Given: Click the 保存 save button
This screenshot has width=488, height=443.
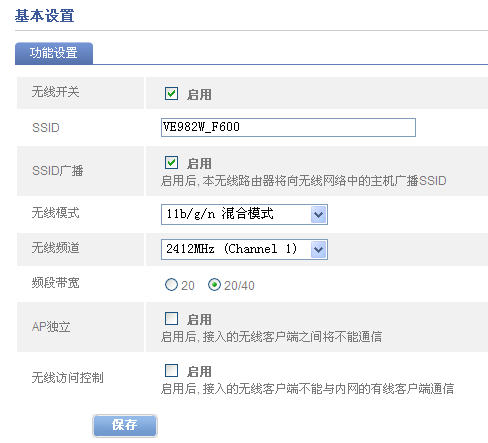Looking at the screenshot, I should (x=125, y=425).
